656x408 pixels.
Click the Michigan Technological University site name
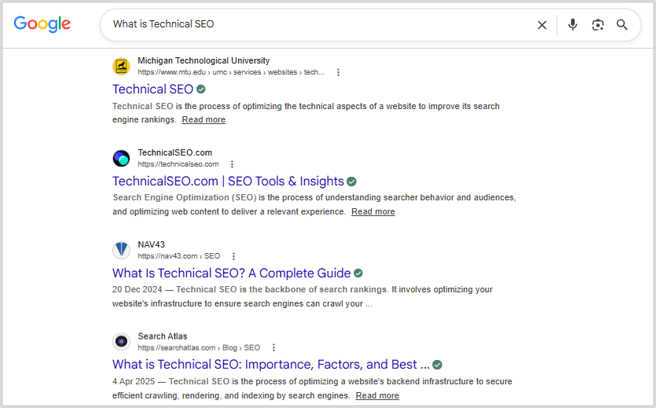(204, 61)
